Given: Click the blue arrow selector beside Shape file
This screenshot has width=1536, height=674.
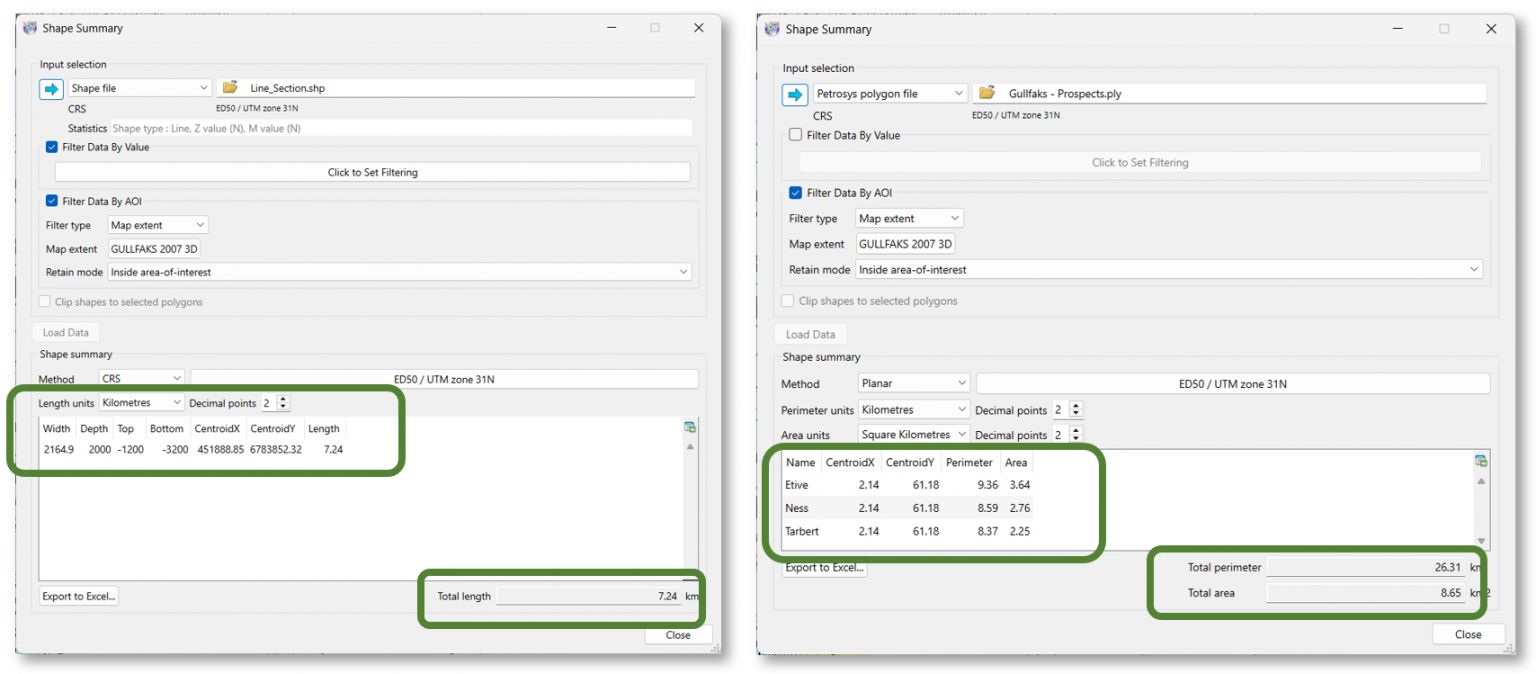Looking at the screenshot, I should coord(51,88).
